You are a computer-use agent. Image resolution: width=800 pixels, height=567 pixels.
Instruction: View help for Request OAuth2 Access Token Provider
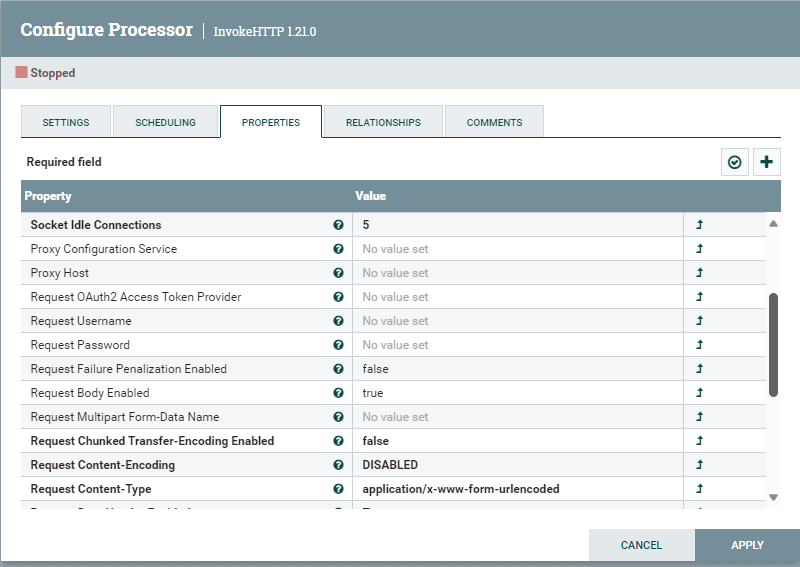338,297
